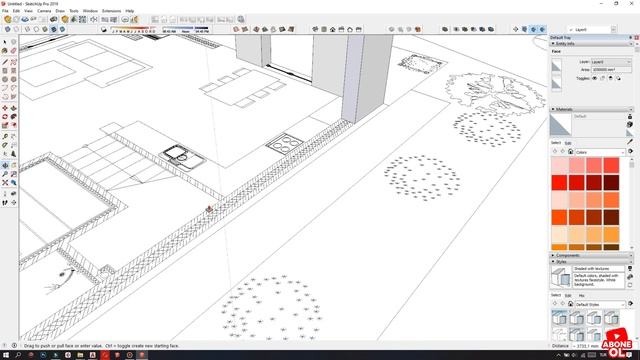Select the Protractor tool
The width and height of the screenshot is (640, 360).
[5, 145]
